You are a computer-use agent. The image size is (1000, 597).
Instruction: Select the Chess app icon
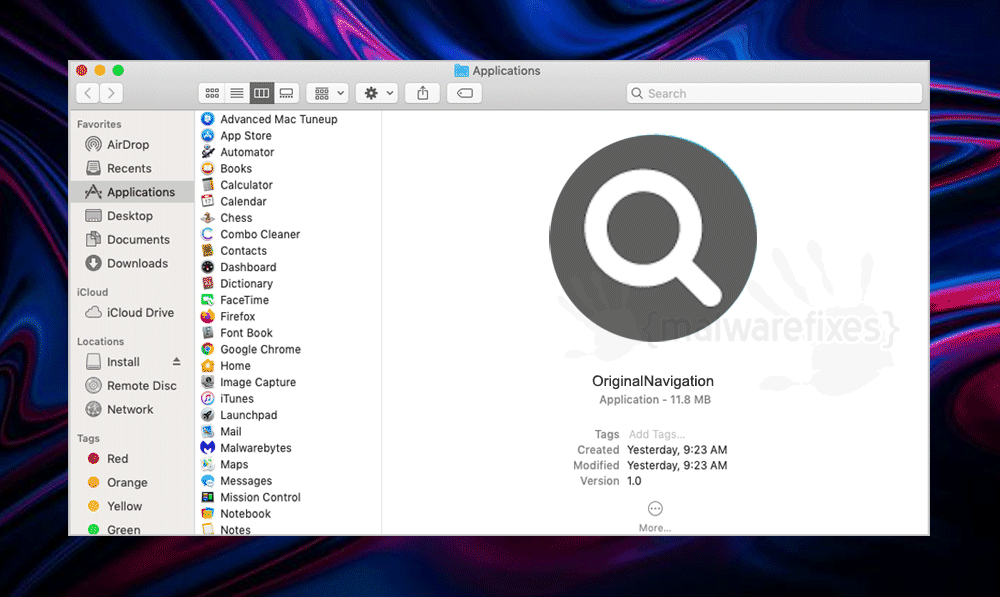207,217
